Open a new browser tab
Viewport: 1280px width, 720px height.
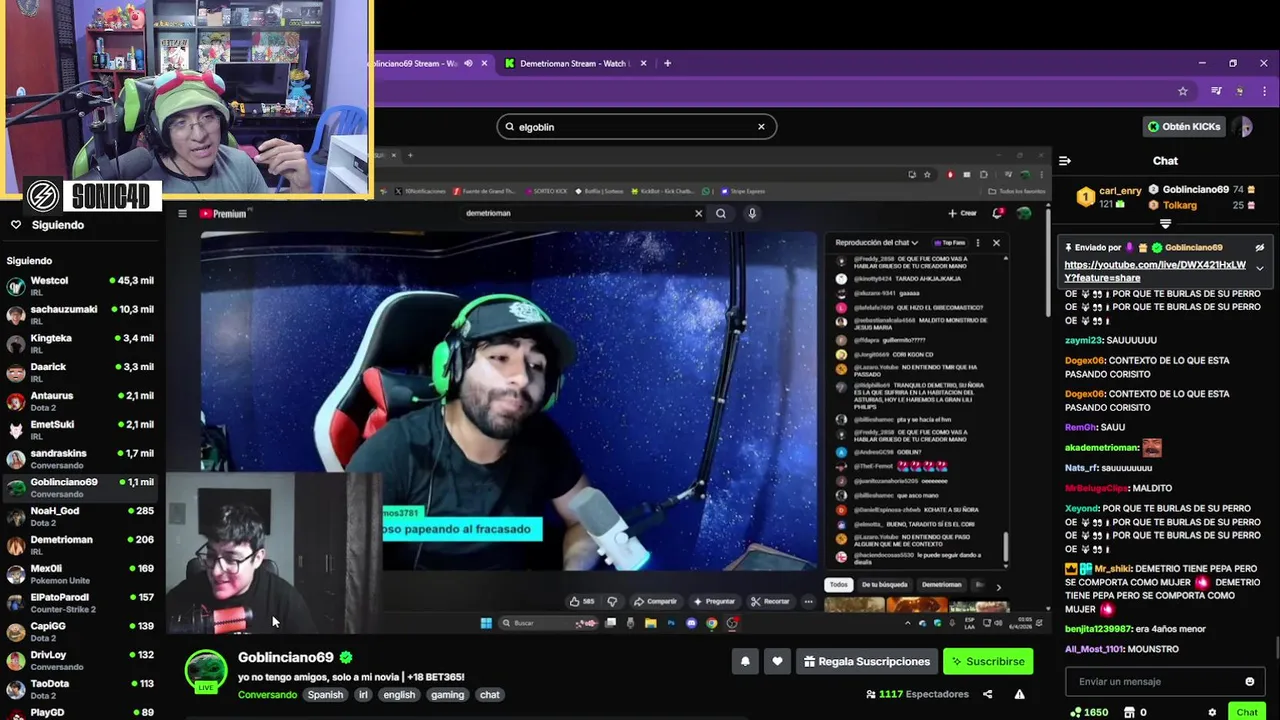click(x=667, y=63)
